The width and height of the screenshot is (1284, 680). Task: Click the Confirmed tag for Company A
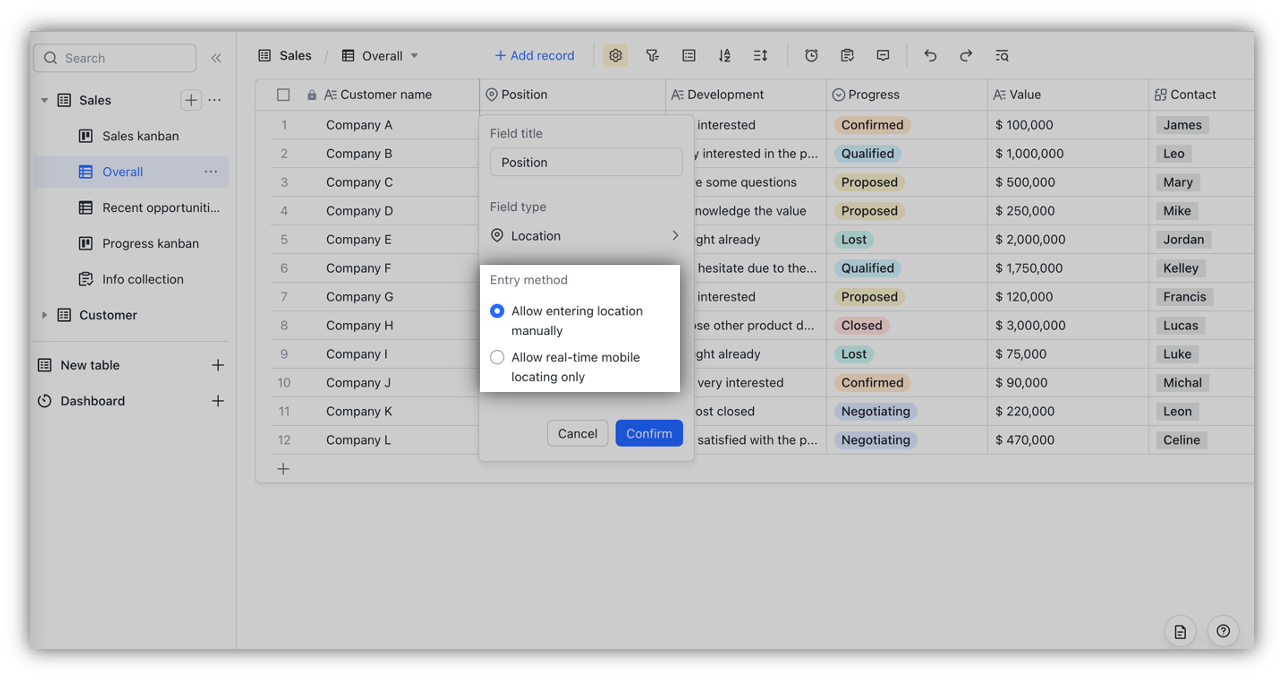point(872,125)
